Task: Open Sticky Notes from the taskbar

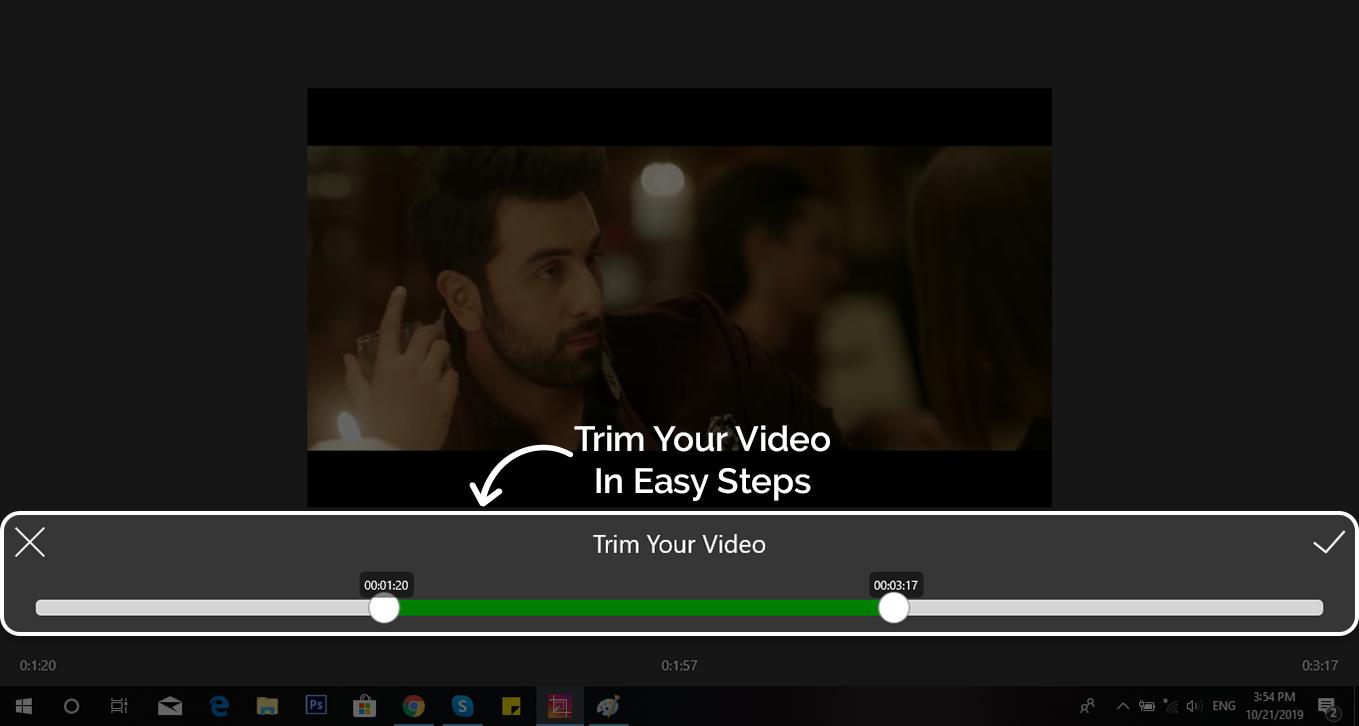Action: click(510, 706)
